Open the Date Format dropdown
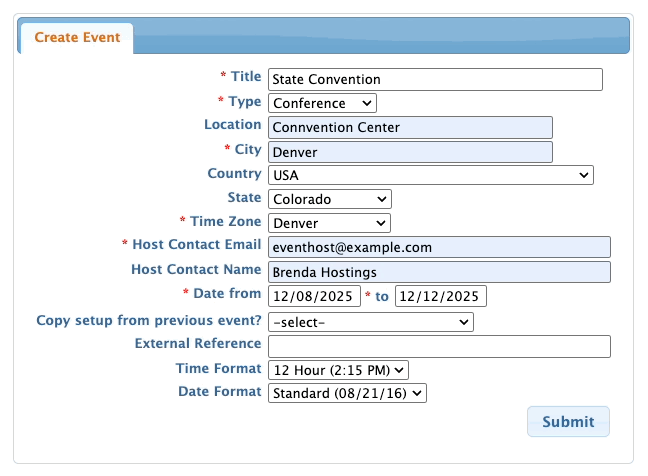648x476 pixels. point(347,394)
